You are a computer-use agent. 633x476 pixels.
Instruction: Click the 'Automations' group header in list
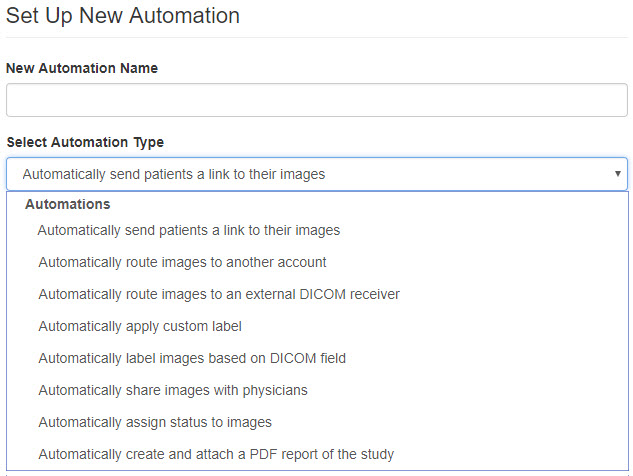tap(67, 204)
